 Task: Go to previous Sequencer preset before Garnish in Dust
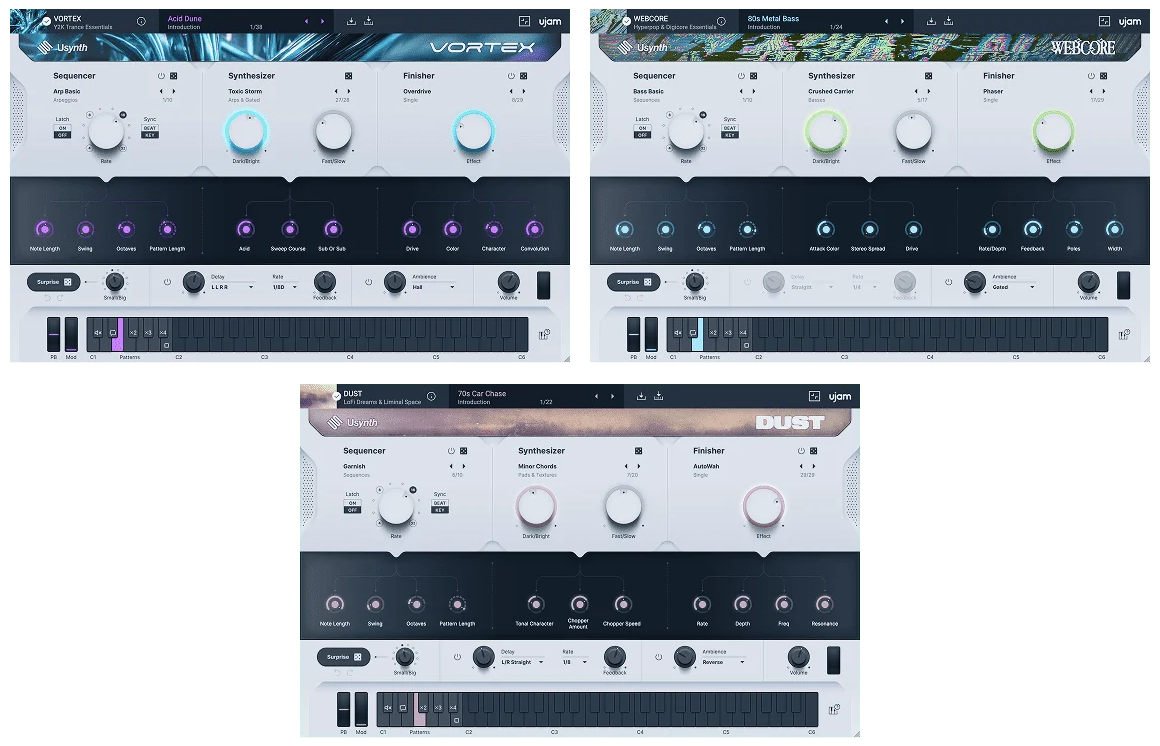(451, 467)
